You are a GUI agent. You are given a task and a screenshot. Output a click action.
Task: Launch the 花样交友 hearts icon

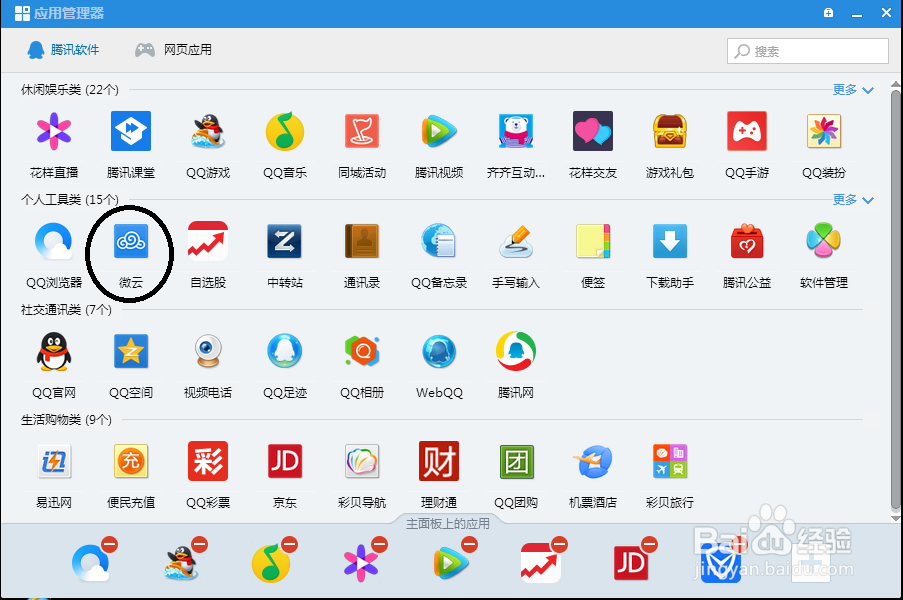593,131
